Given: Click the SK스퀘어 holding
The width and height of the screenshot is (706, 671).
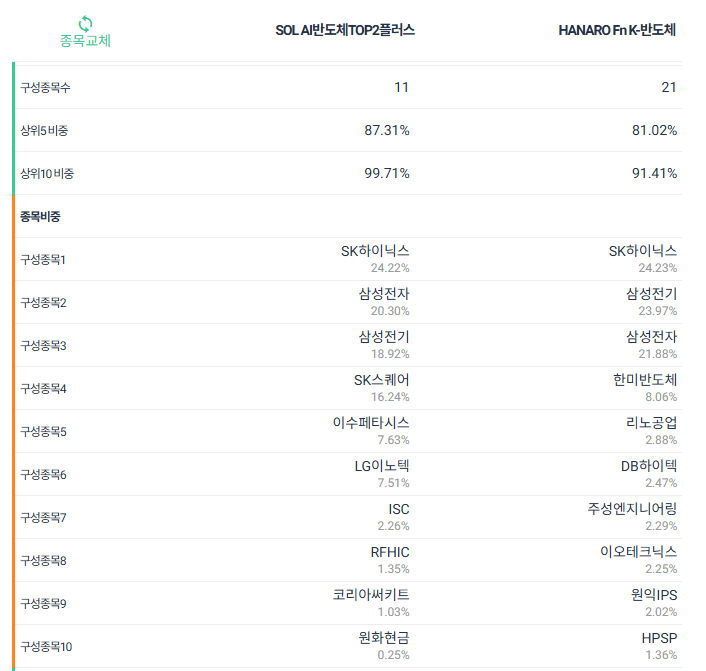Looking at the screenshot, I should pos(381,380).
